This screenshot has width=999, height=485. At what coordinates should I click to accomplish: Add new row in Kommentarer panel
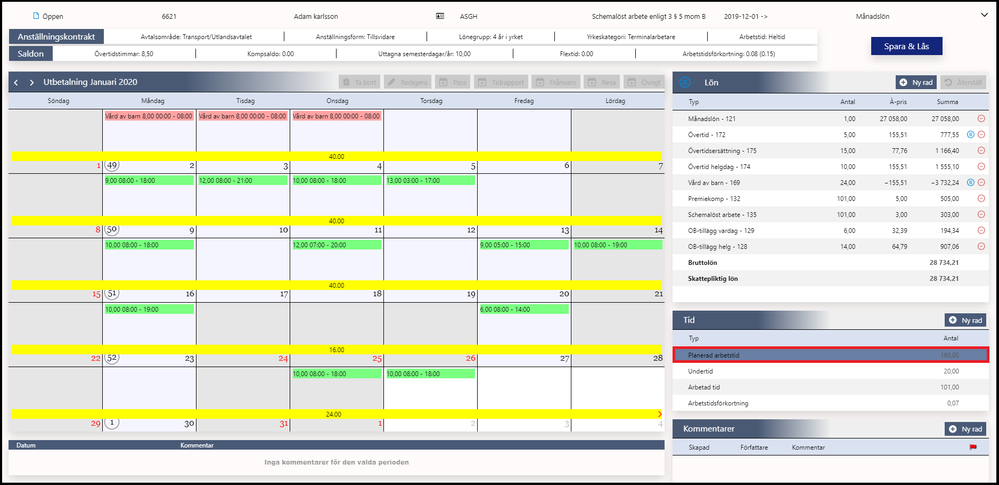[x=966, y=429]
